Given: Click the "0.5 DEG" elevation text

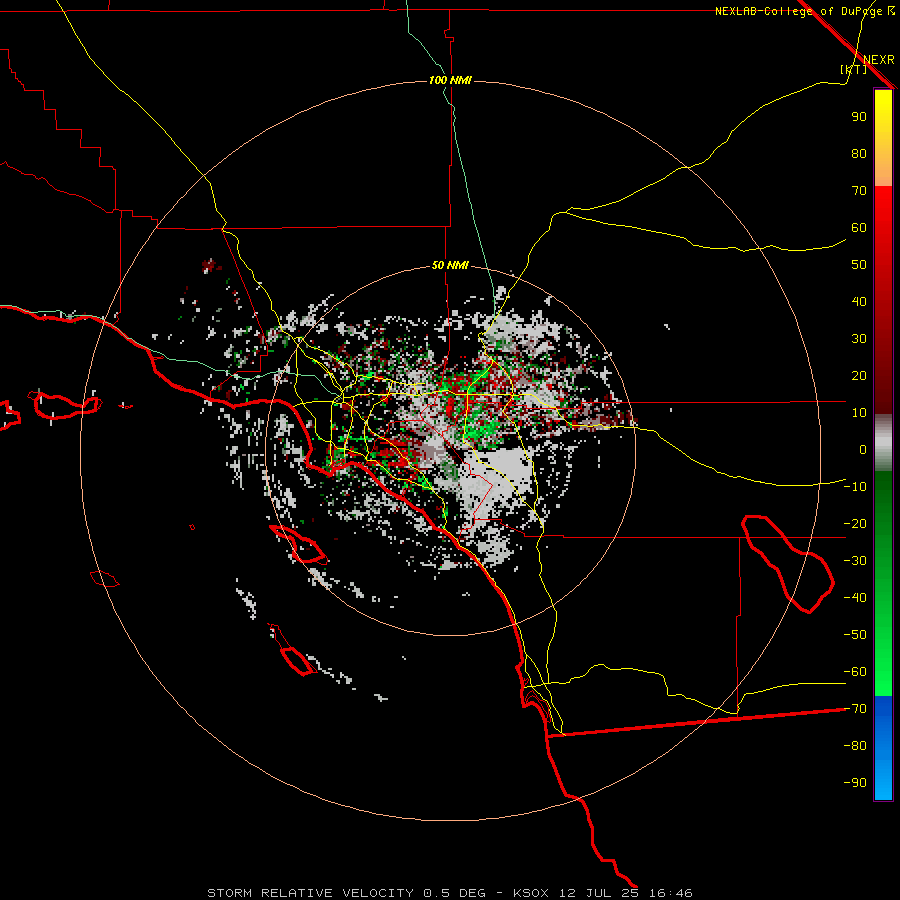Looking at the screenshot, I should coord(454,893).
